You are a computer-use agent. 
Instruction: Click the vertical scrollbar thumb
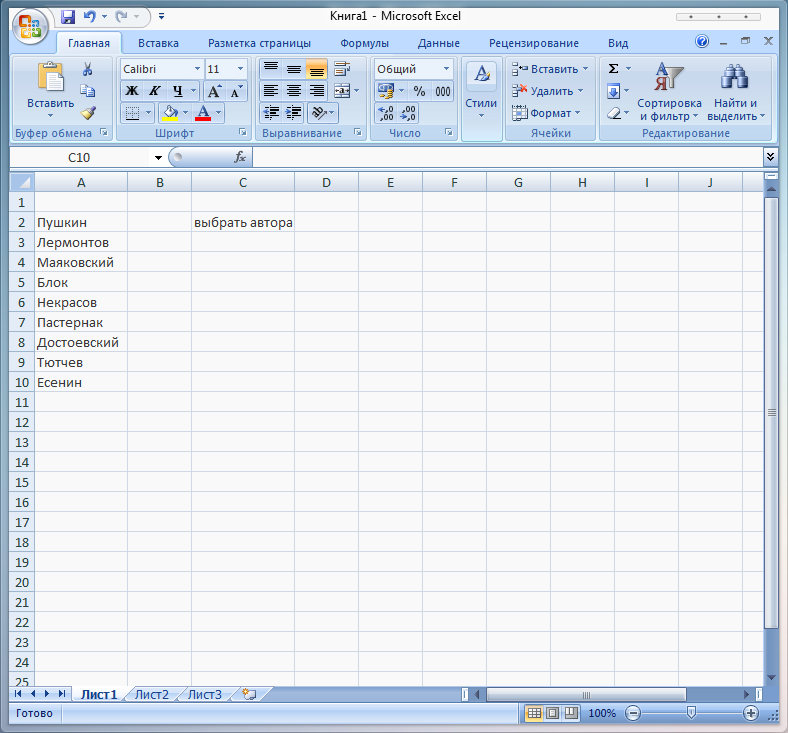[771, 412]
